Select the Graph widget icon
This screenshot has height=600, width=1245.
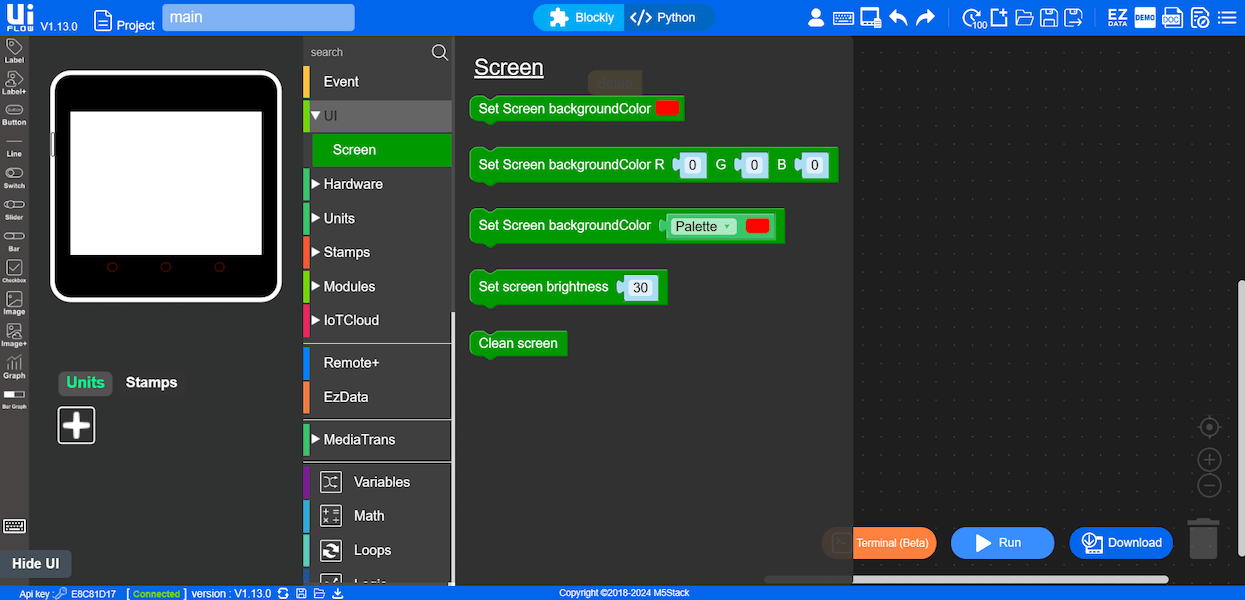(14, 367)
